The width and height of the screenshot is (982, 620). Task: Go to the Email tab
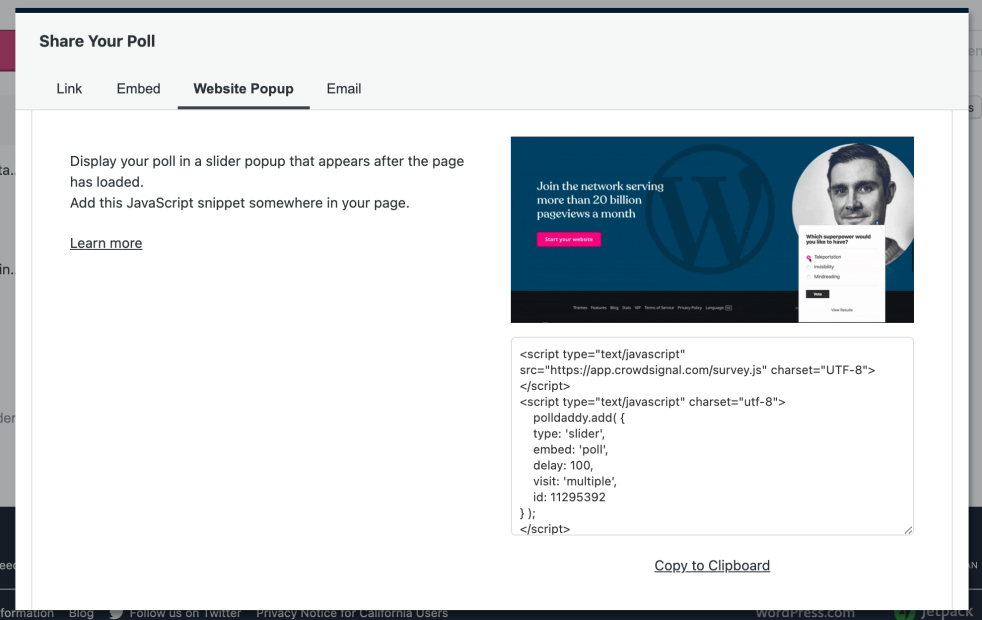[343, 88]
